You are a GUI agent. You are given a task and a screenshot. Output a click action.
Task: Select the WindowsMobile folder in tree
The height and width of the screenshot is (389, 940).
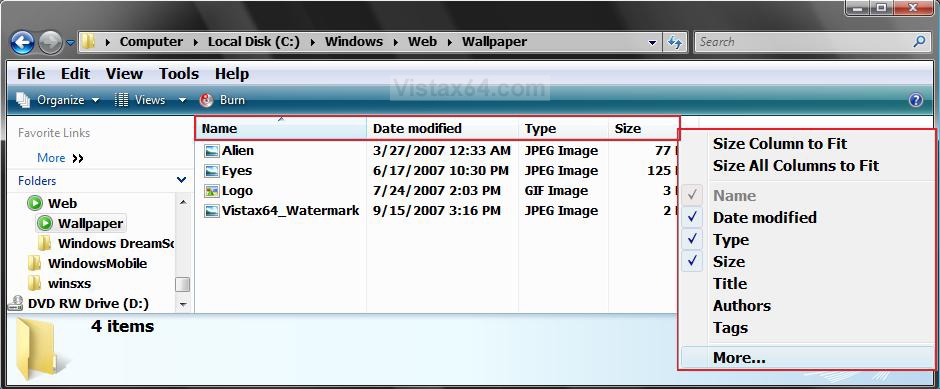click(x=97, y=264)
